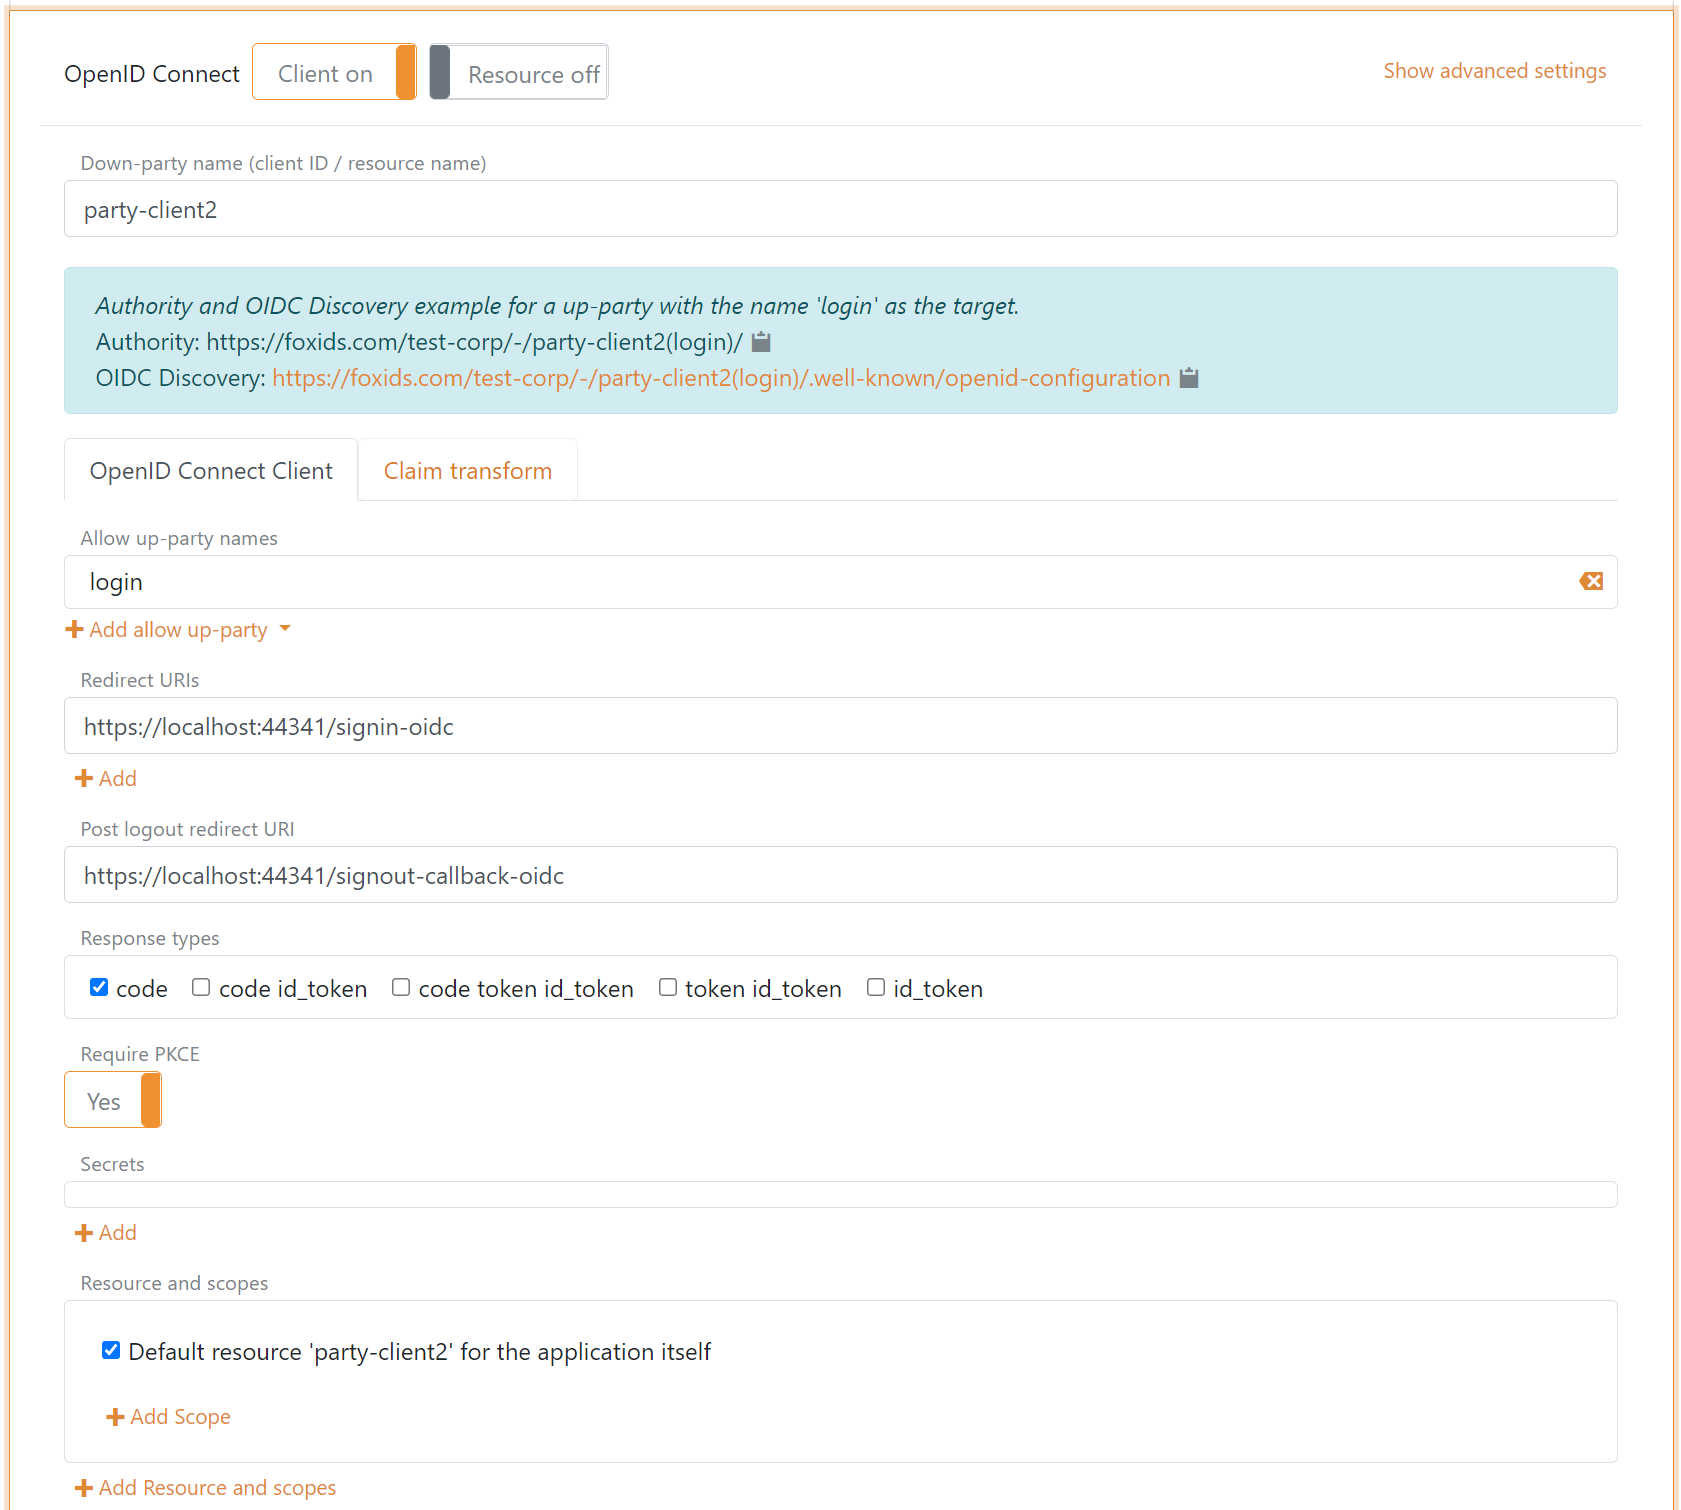
Task: Click the plus icon to add Redirect URI
Action: pos(84,778)
